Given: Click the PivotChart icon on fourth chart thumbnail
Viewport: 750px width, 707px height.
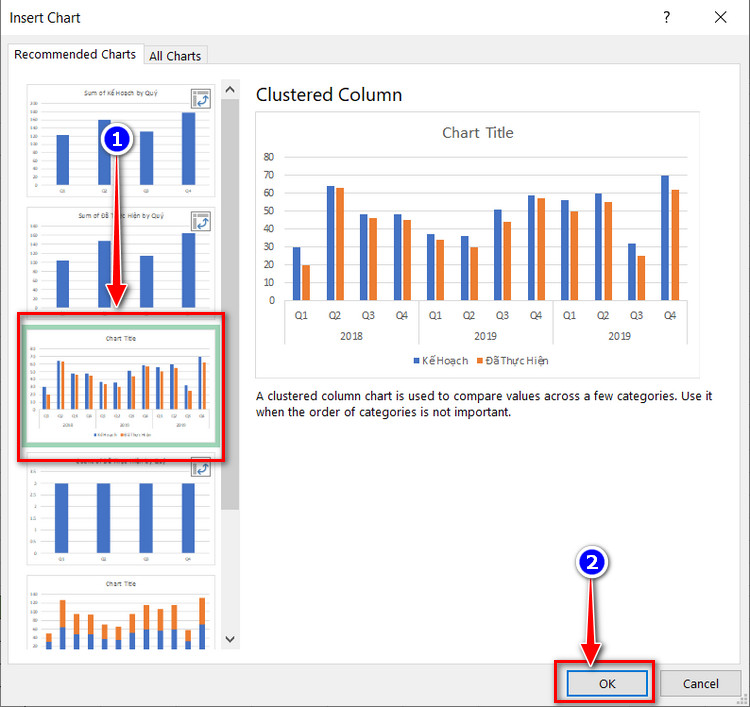Looking at the screenshot, I should pos(201,468).
